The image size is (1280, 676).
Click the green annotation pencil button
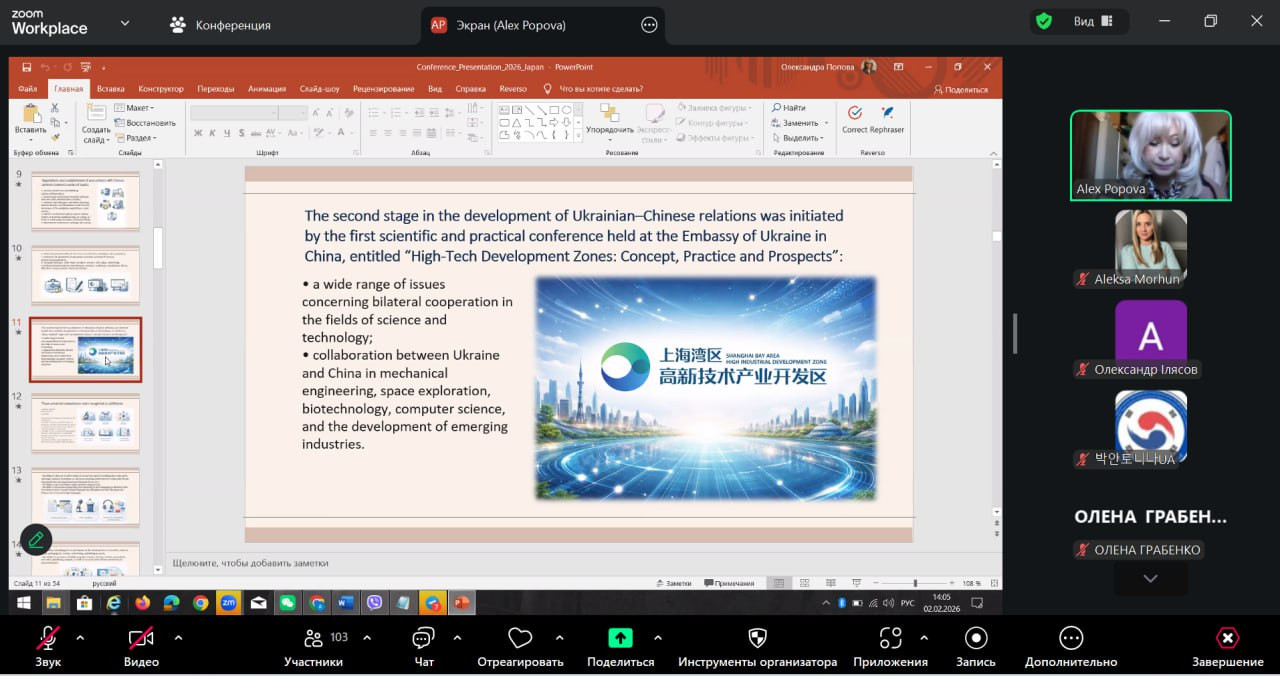click(x=36, y=540)
